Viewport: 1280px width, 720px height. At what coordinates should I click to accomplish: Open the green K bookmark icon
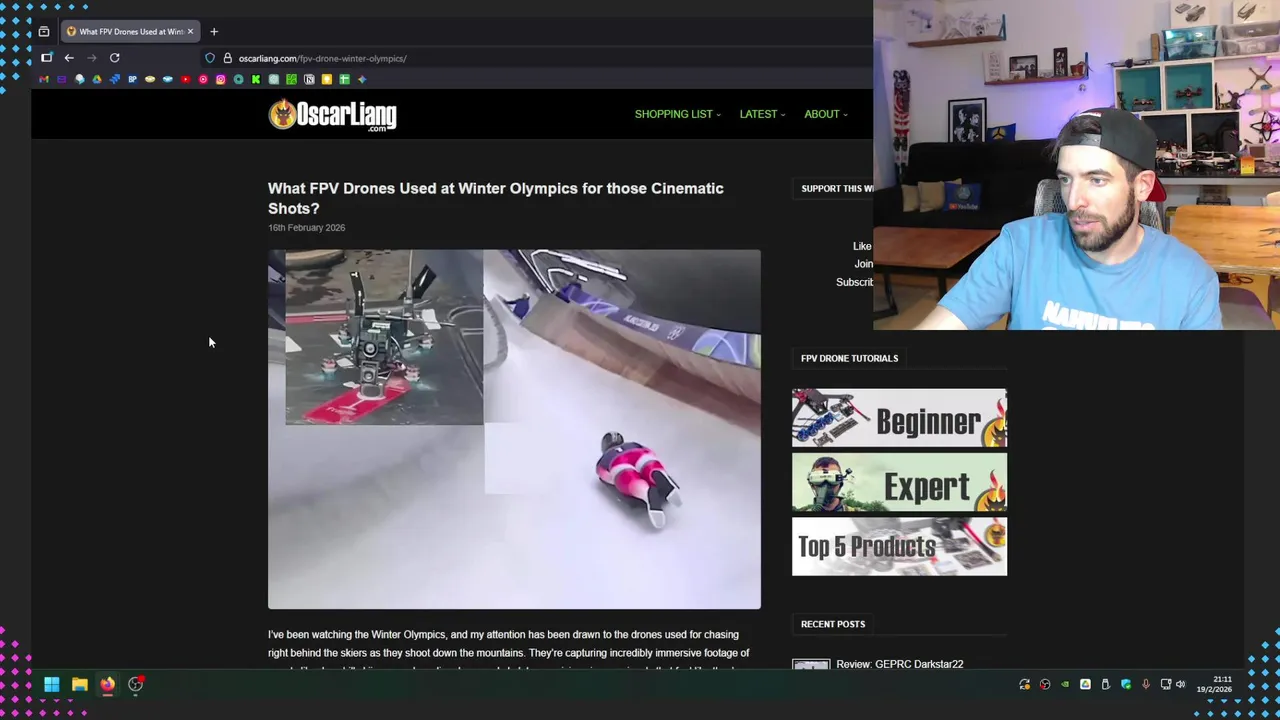pyautogui.click(x=256, y=79)
